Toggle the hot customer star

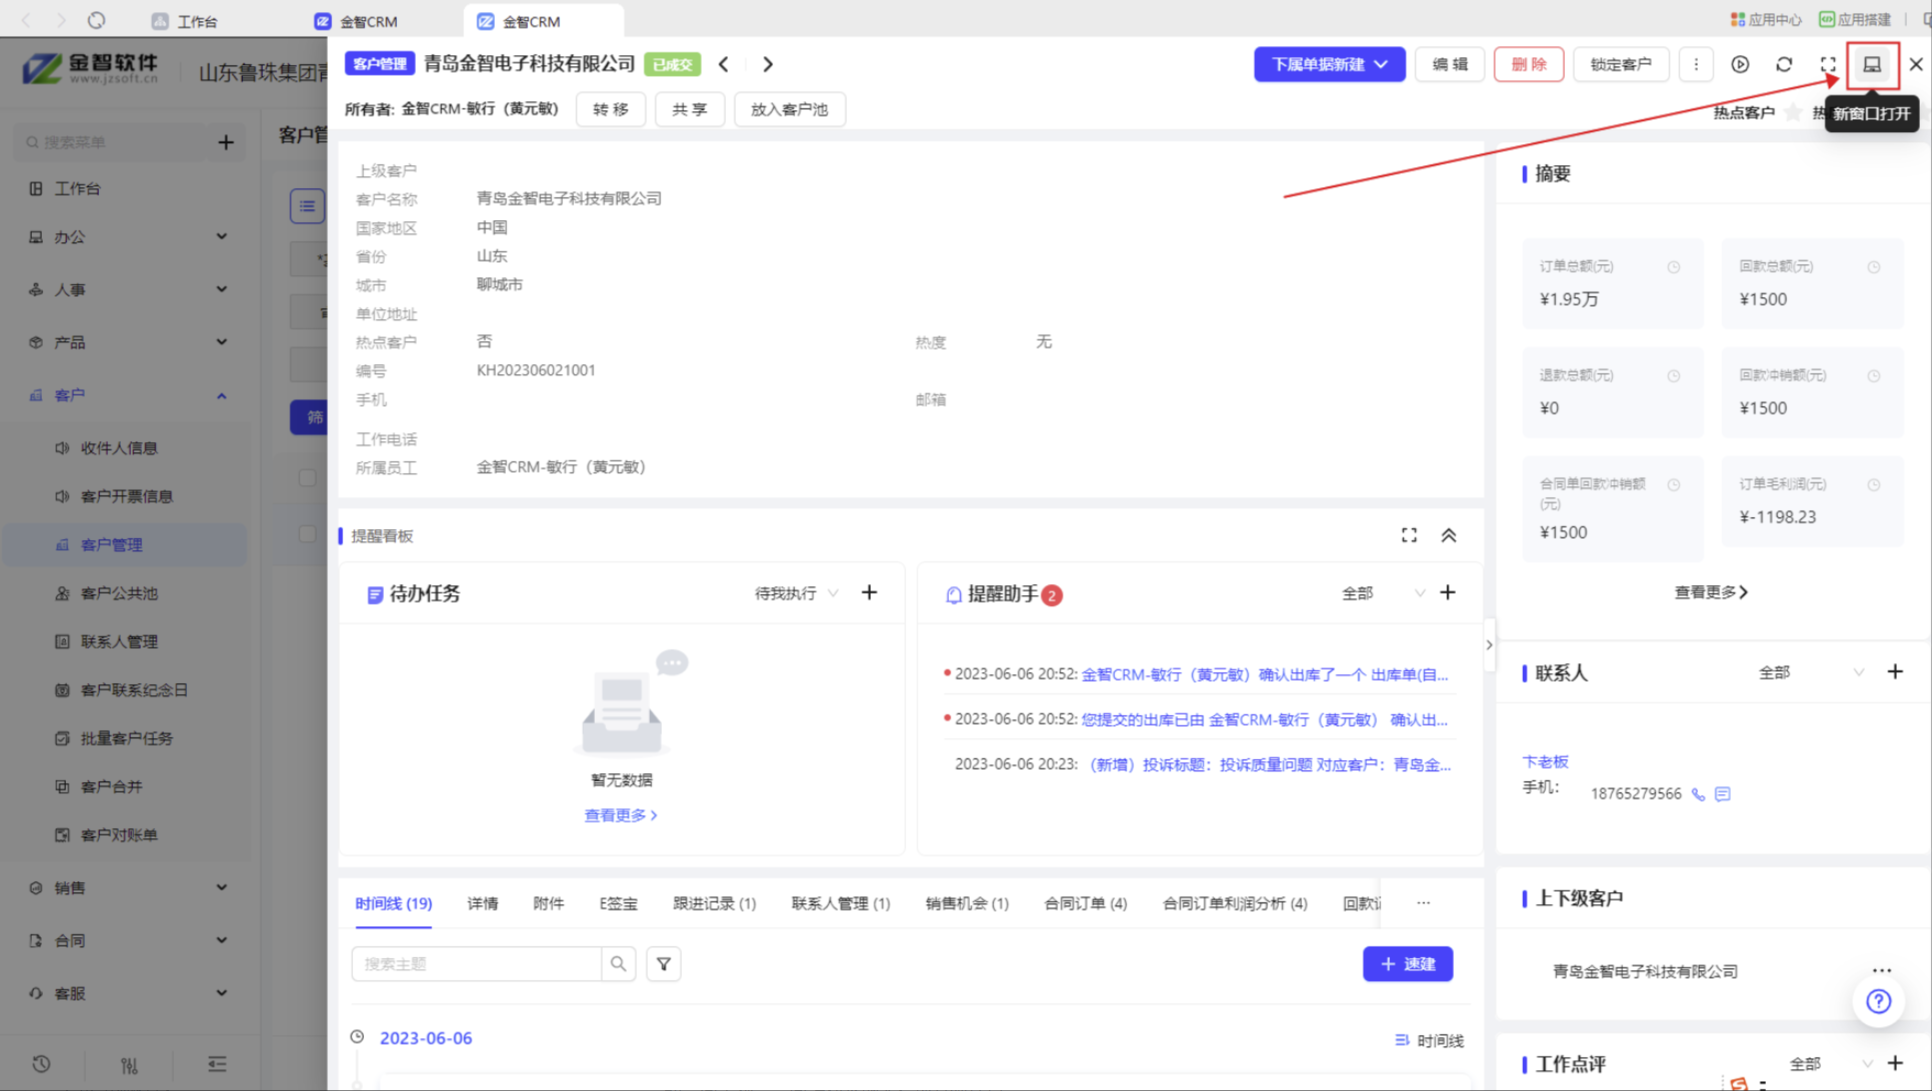[x=1792, y=112]
